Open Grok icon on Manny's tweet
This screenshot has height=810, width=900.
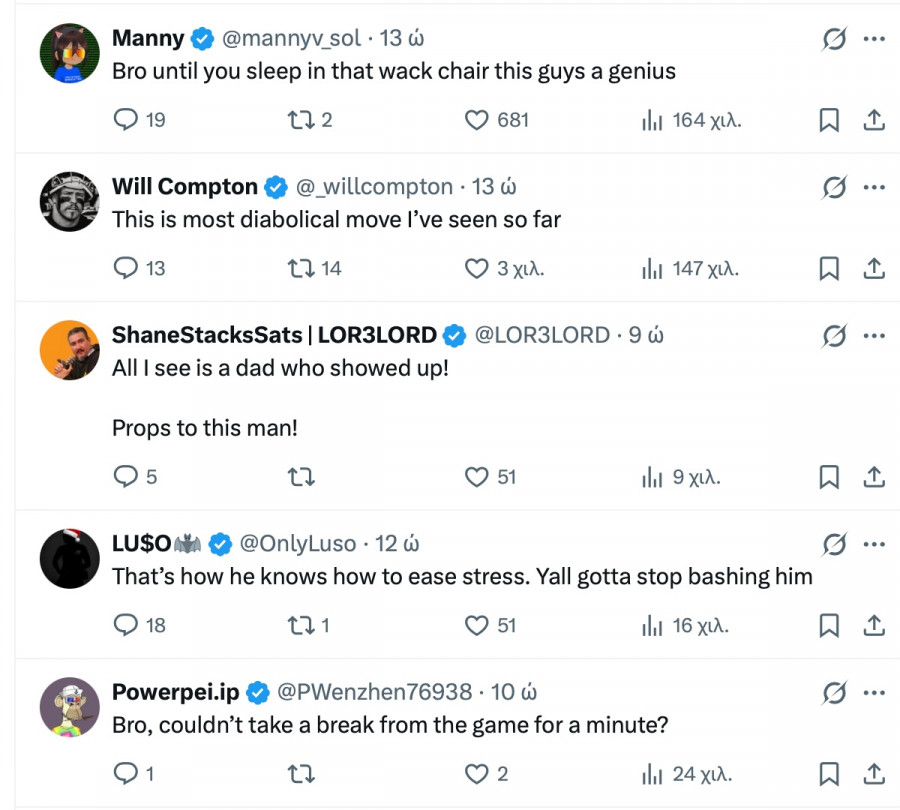click(x=833, y=39)
